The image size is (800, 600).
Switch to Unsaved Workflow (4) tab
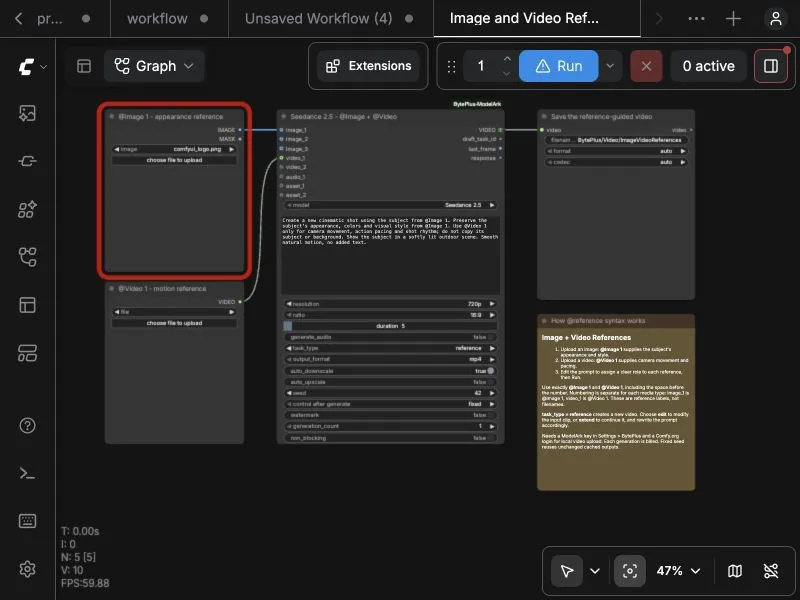click(x=329, y=19)
